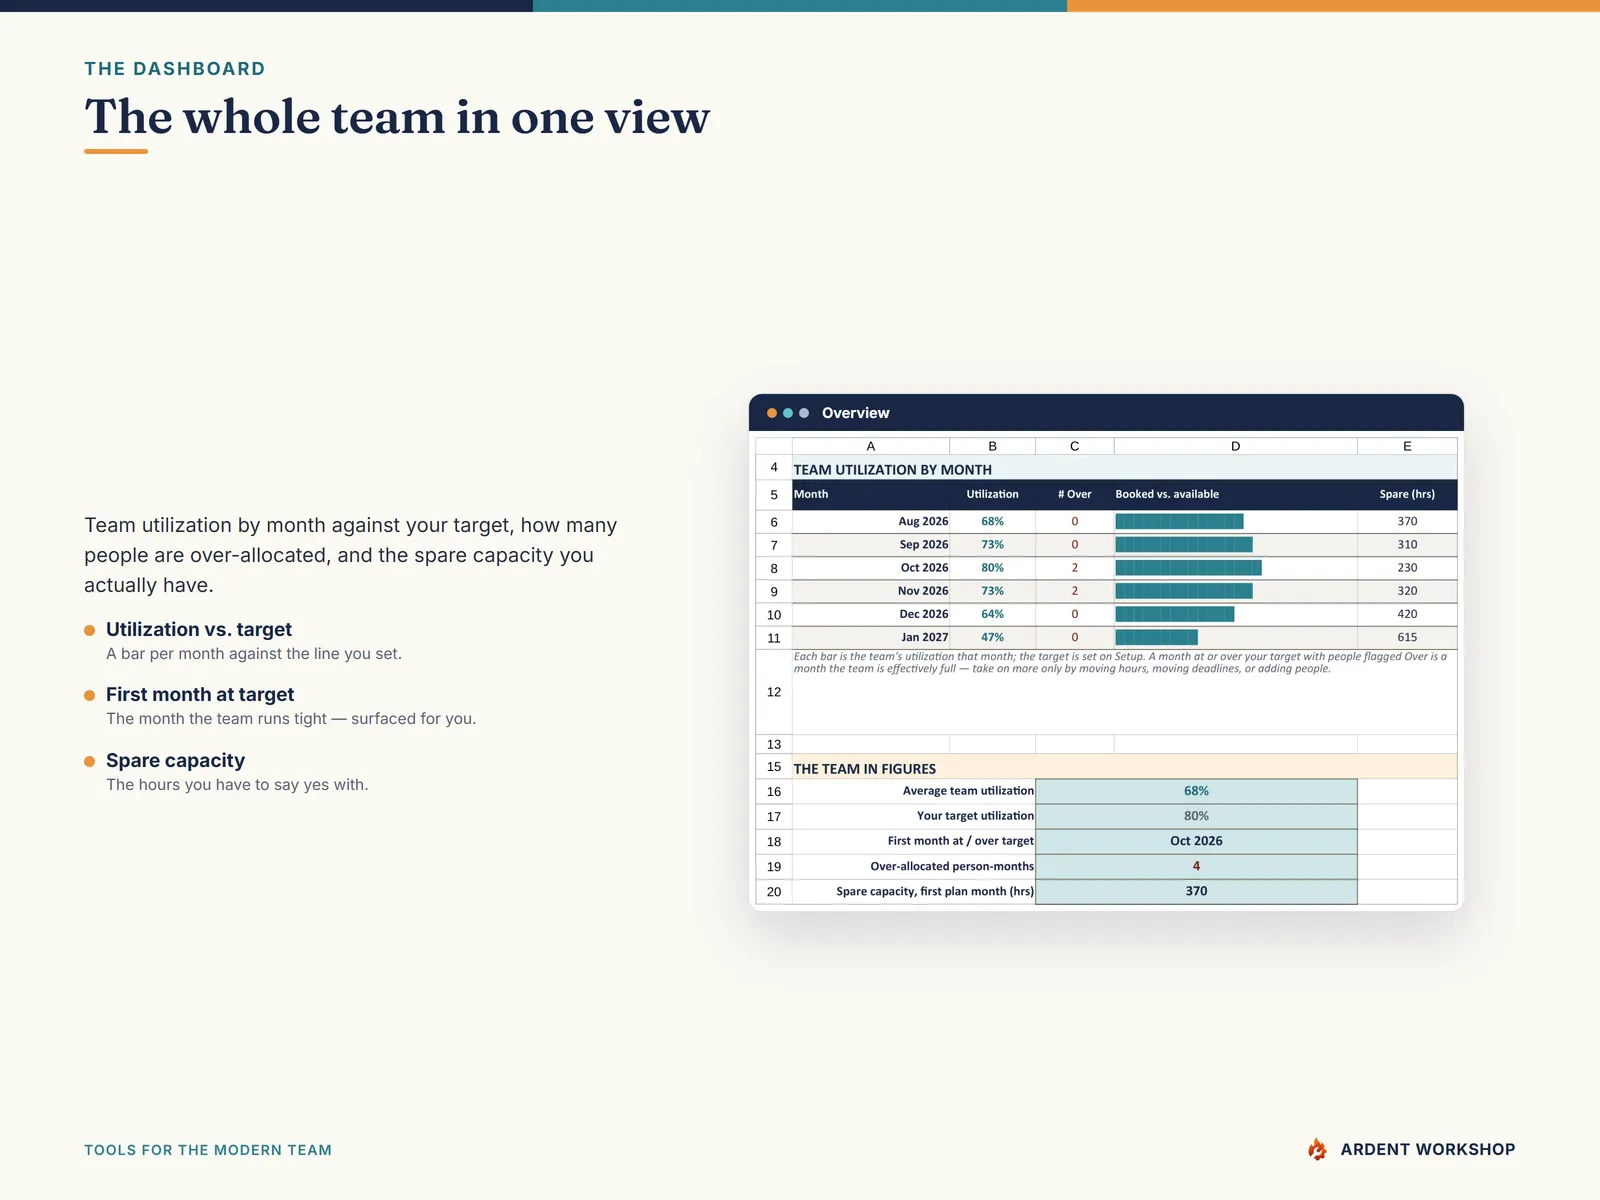1600x1200 pixels.
Task: Click the grey dot in Overview window titlebar
Action: (804, 413)
